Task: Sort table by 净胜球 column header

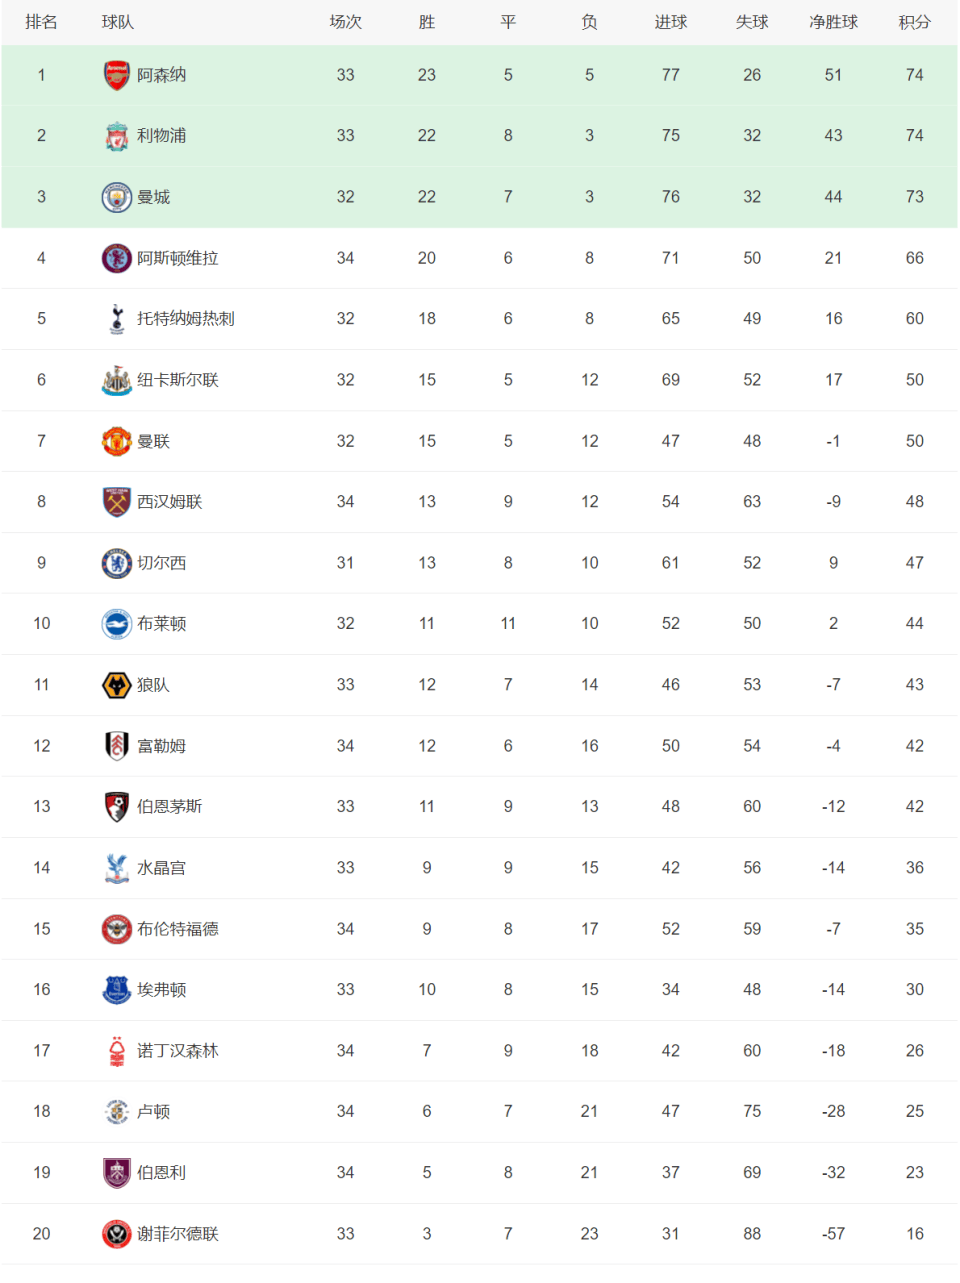Action: click(833, 22)
